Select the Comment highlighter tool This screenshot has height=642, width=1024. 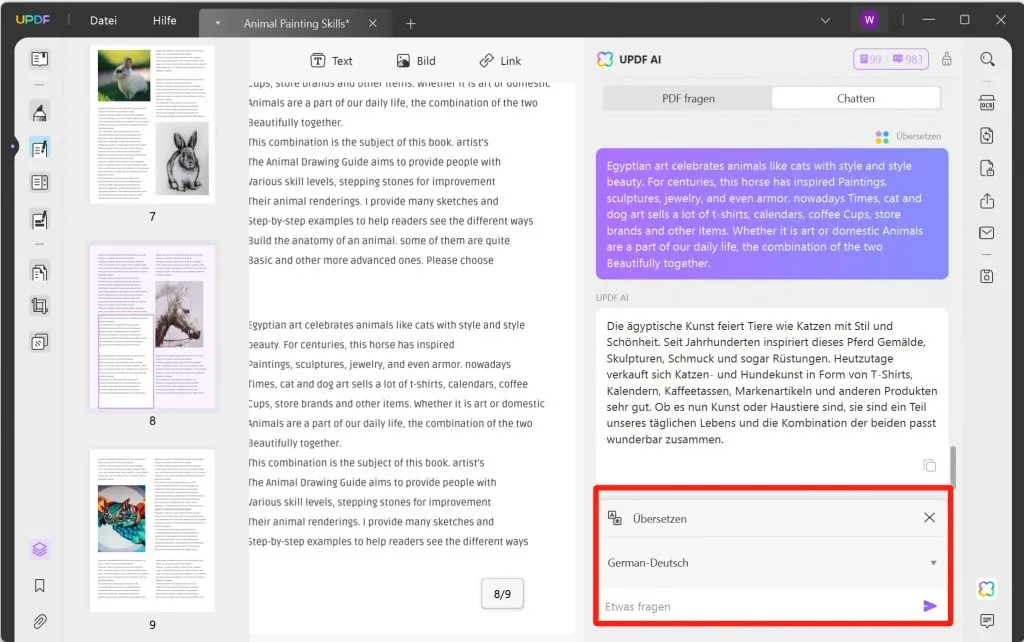pyautogui.click(x=39, y=112)
